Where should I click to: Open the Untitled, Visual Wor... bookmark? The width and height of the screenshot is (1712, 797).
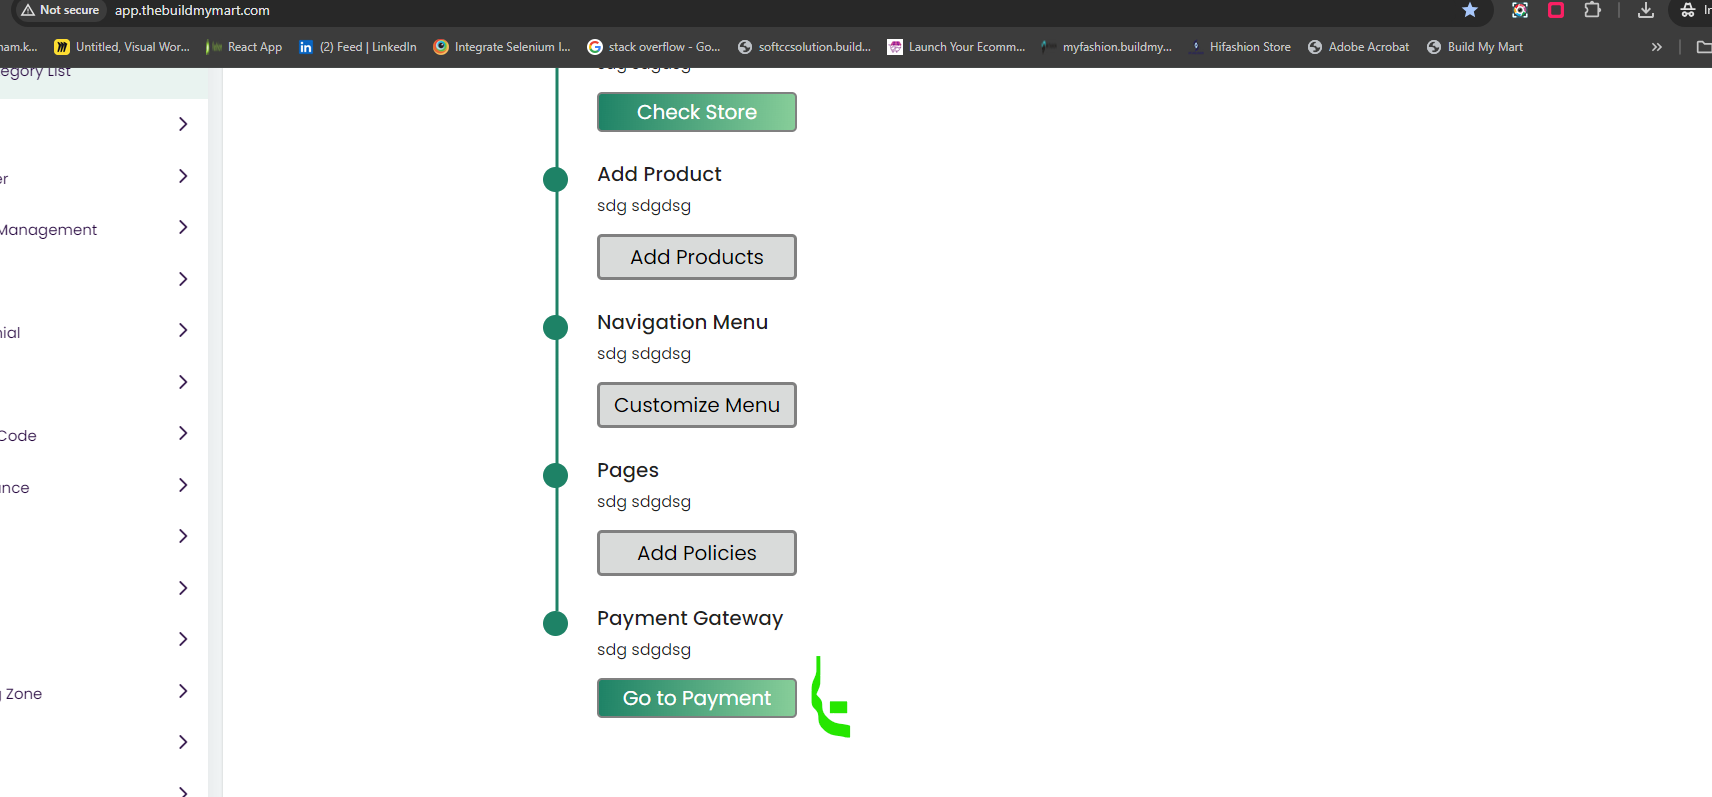coord(122,47)
